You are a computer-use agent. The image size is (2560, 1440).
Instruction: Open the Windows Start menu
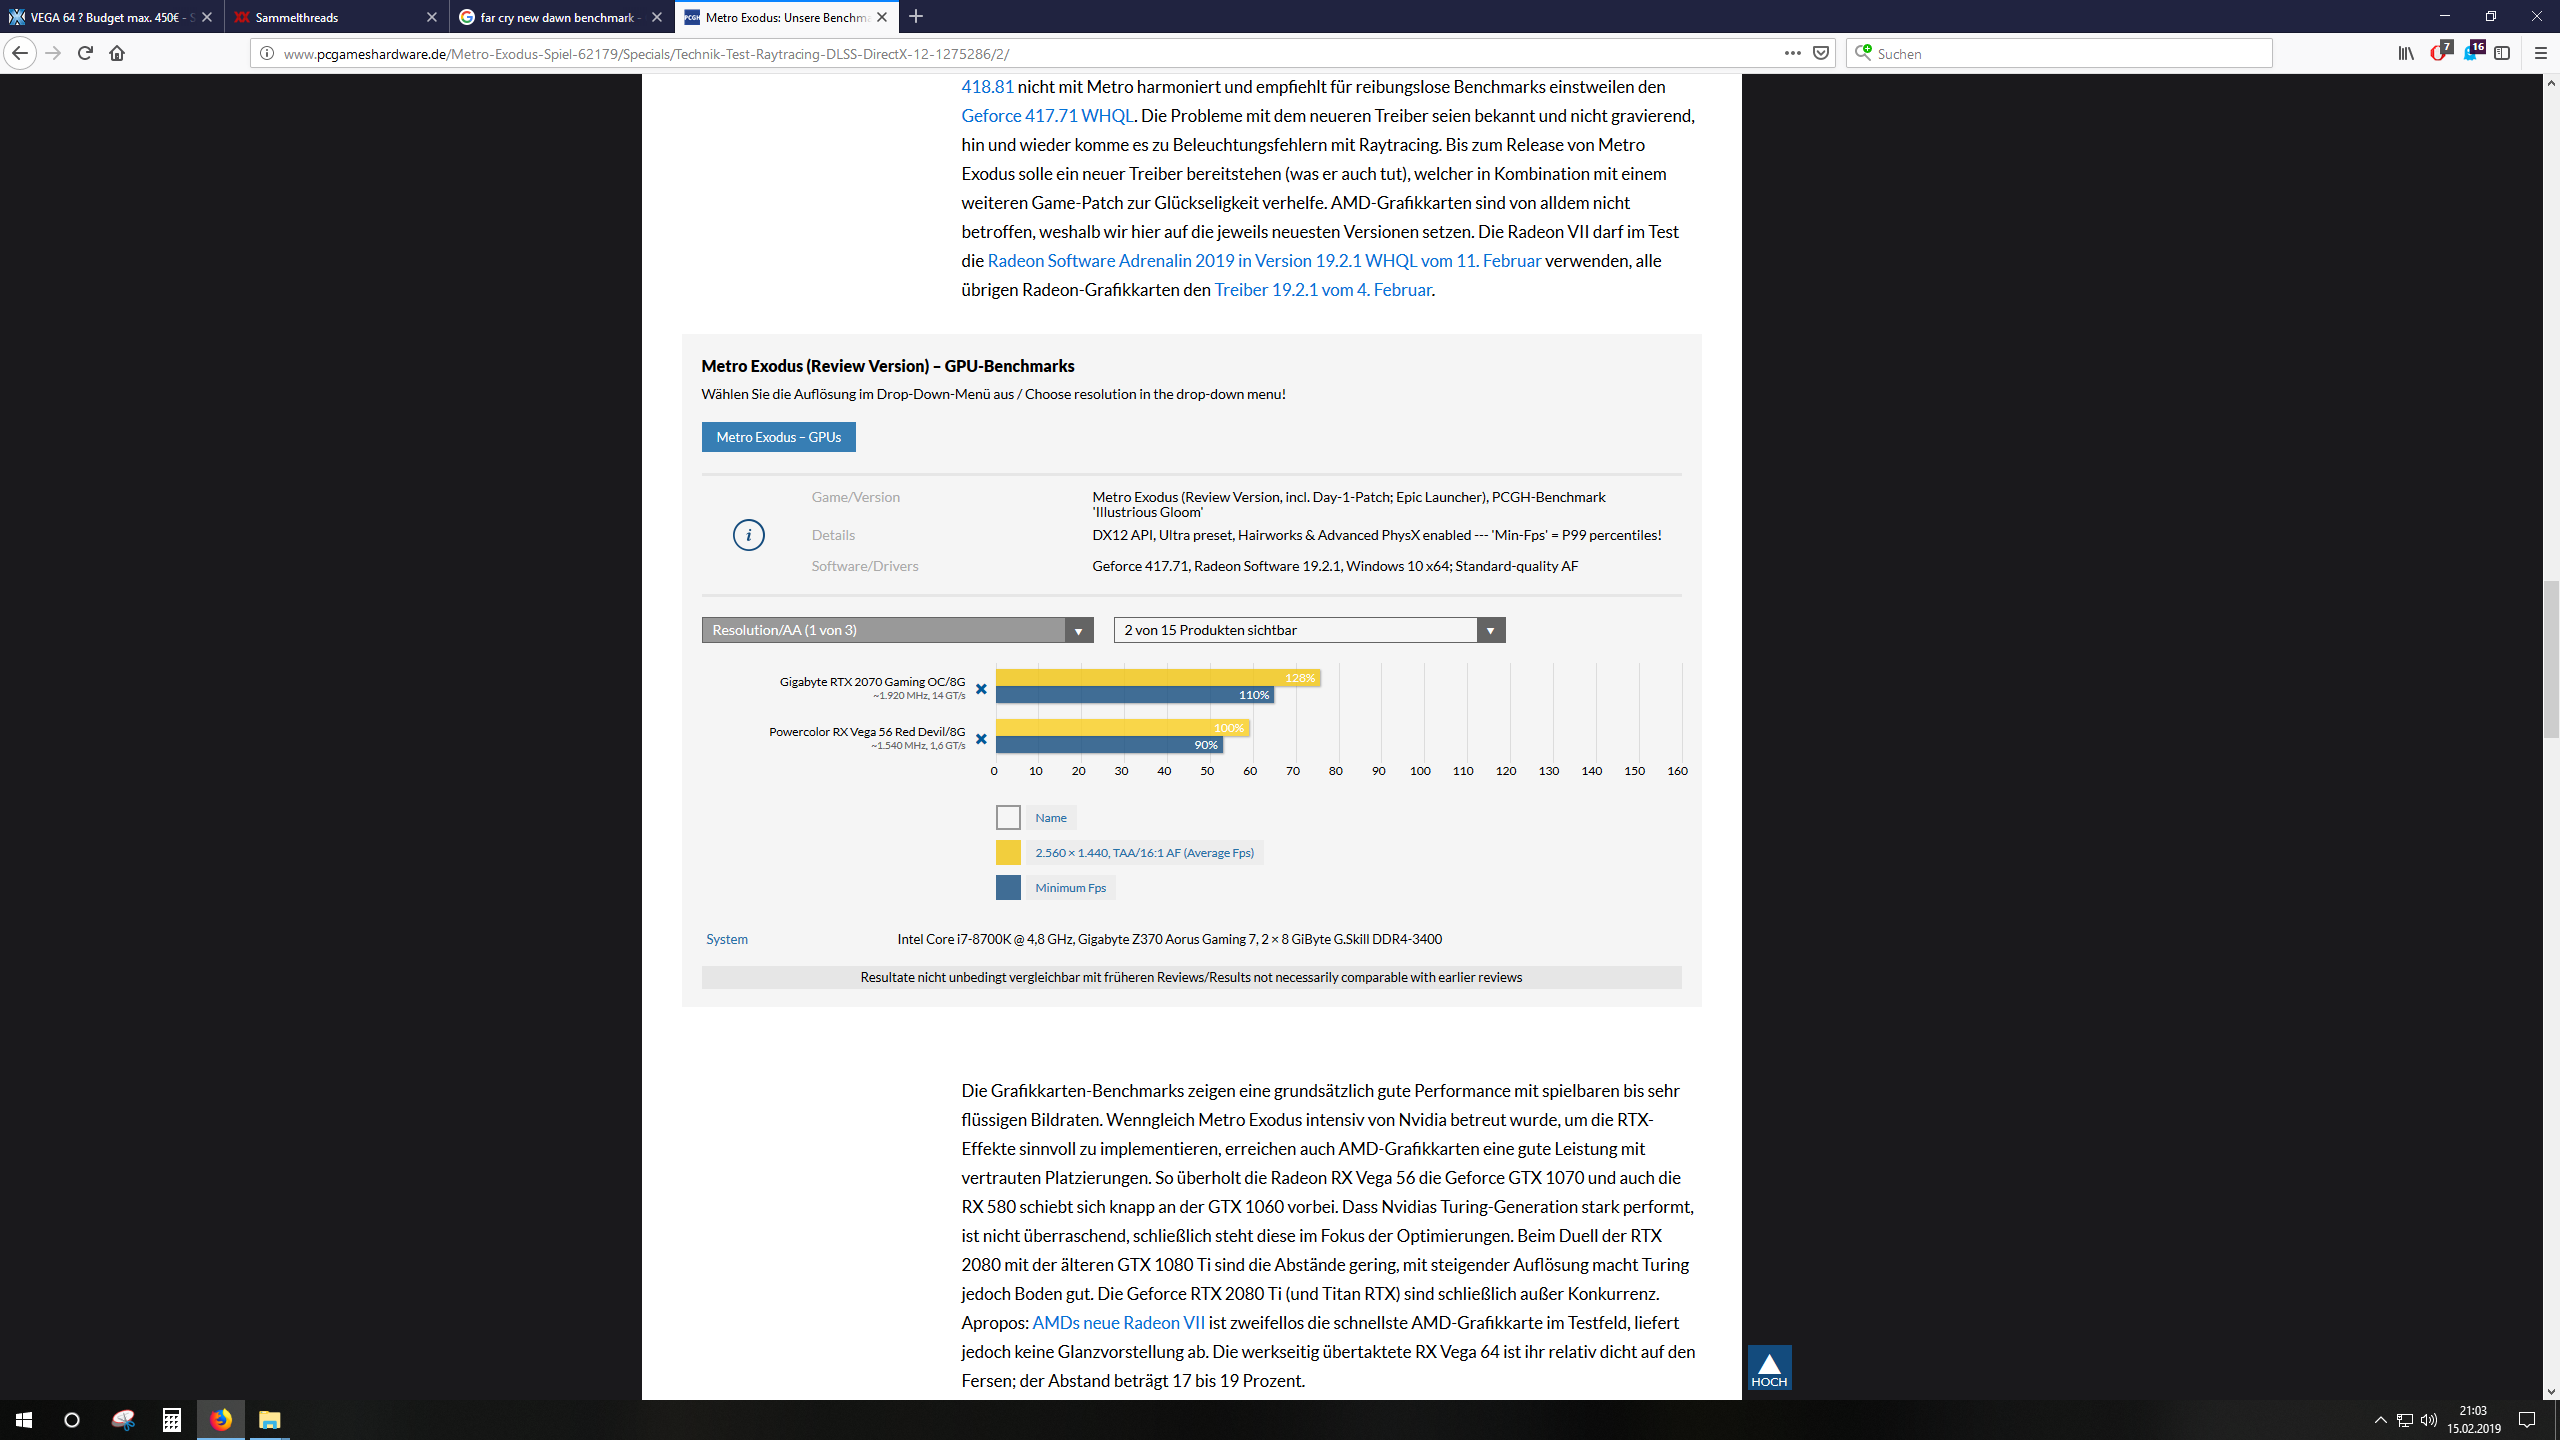(x=24, y=1420)
